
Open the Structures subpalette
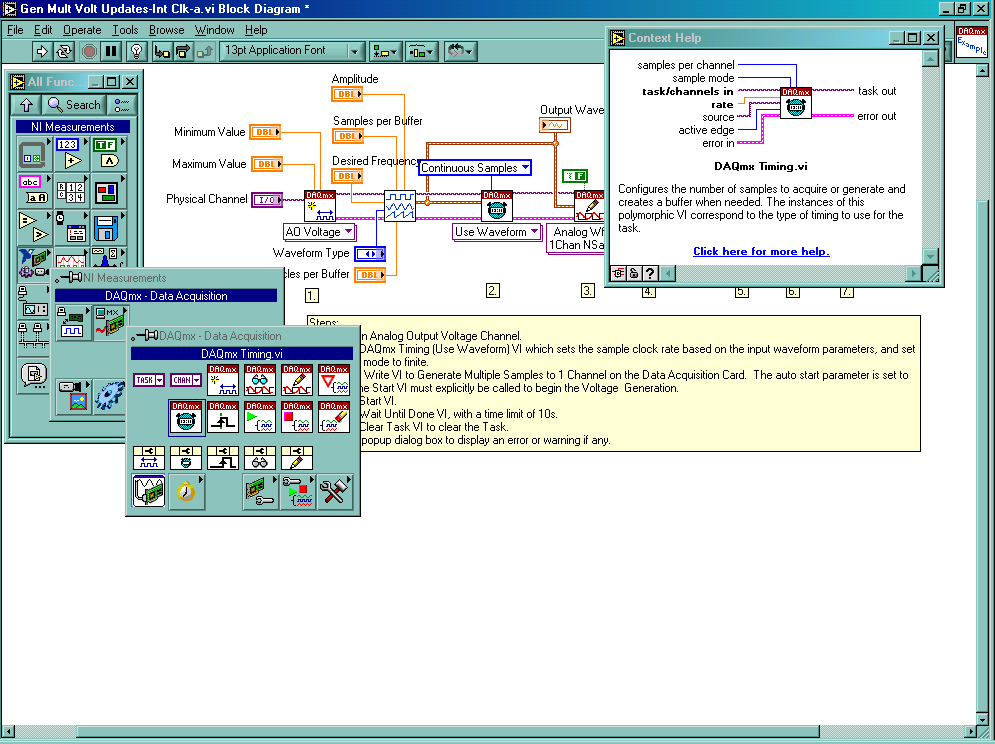33,154
